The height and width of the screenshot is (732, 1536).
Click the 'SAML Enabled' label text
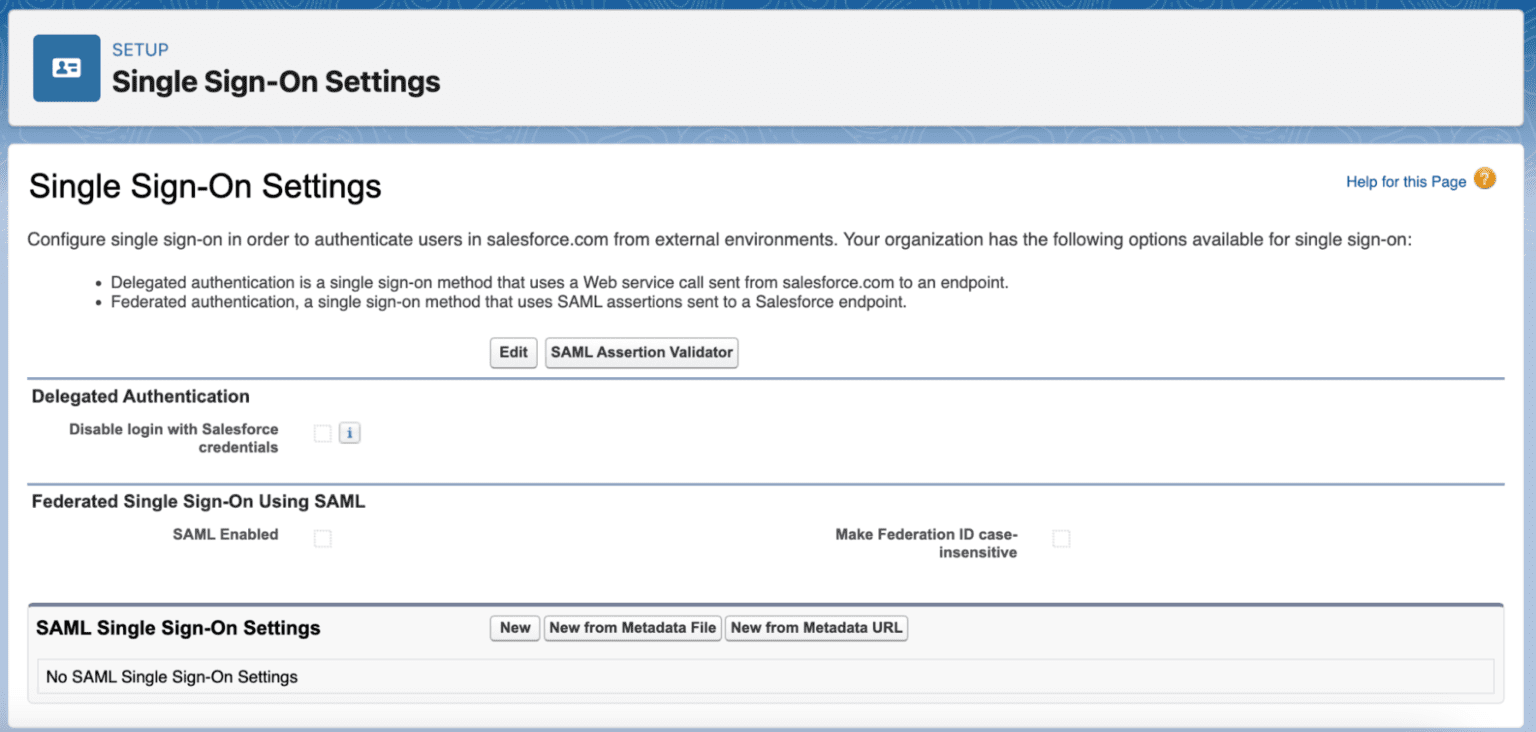pyautogui.click(x=226, y=535)
